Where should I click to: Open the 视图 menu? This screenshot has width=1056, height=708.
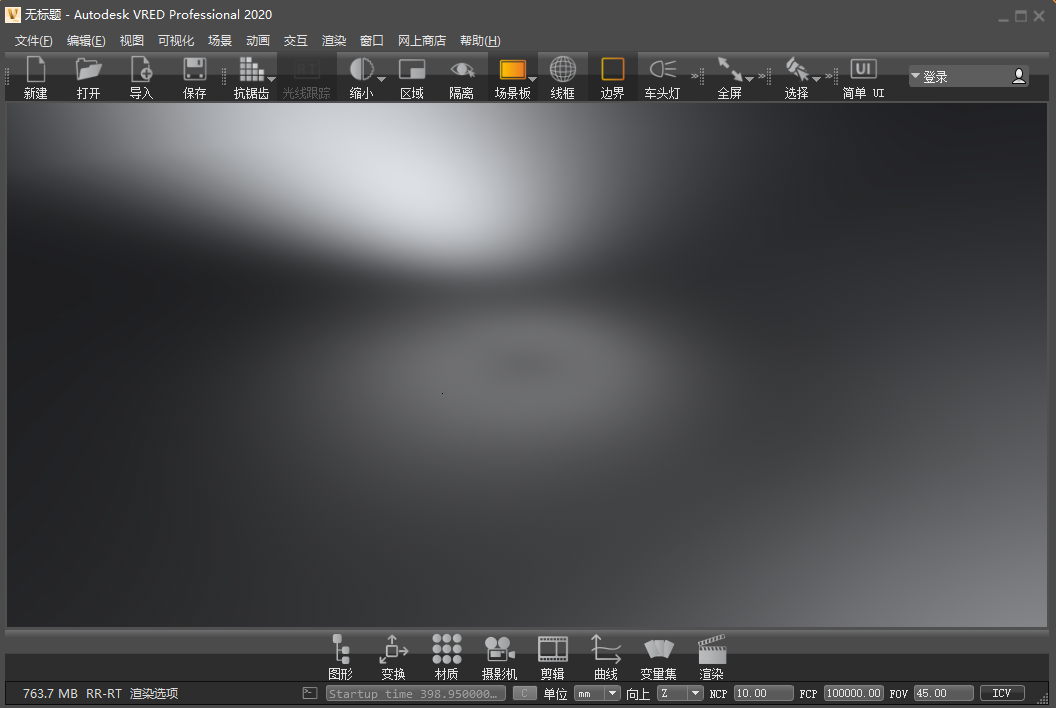coord(131,40)
